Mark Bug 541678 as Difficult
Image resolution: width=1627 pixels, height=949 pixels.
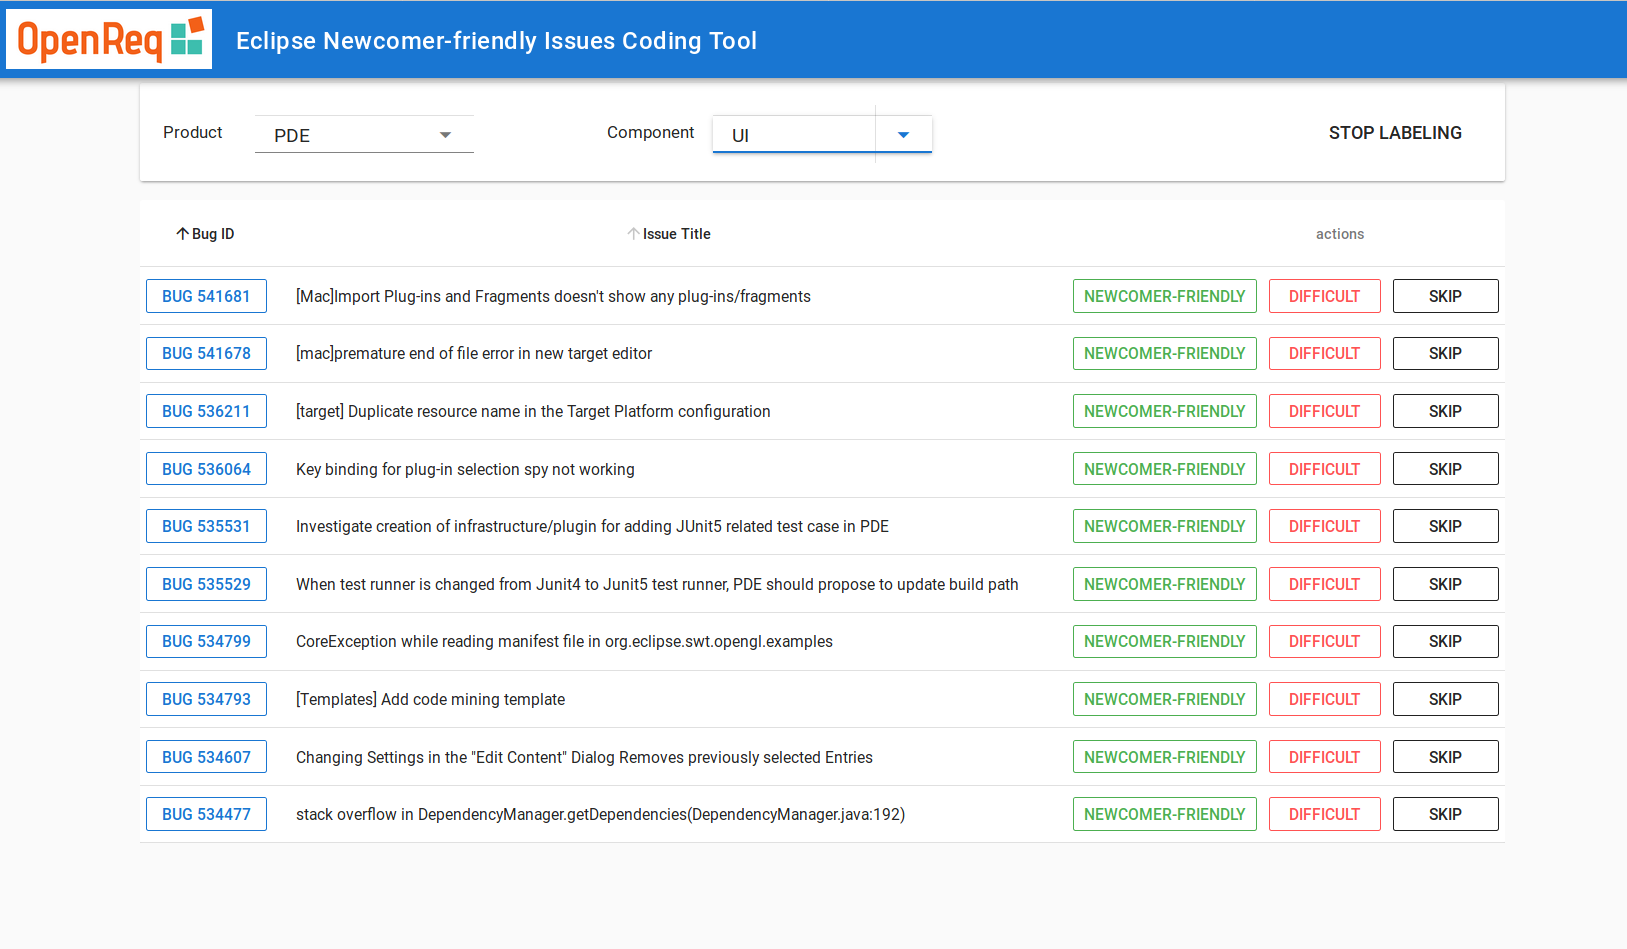coord(1324,354)
